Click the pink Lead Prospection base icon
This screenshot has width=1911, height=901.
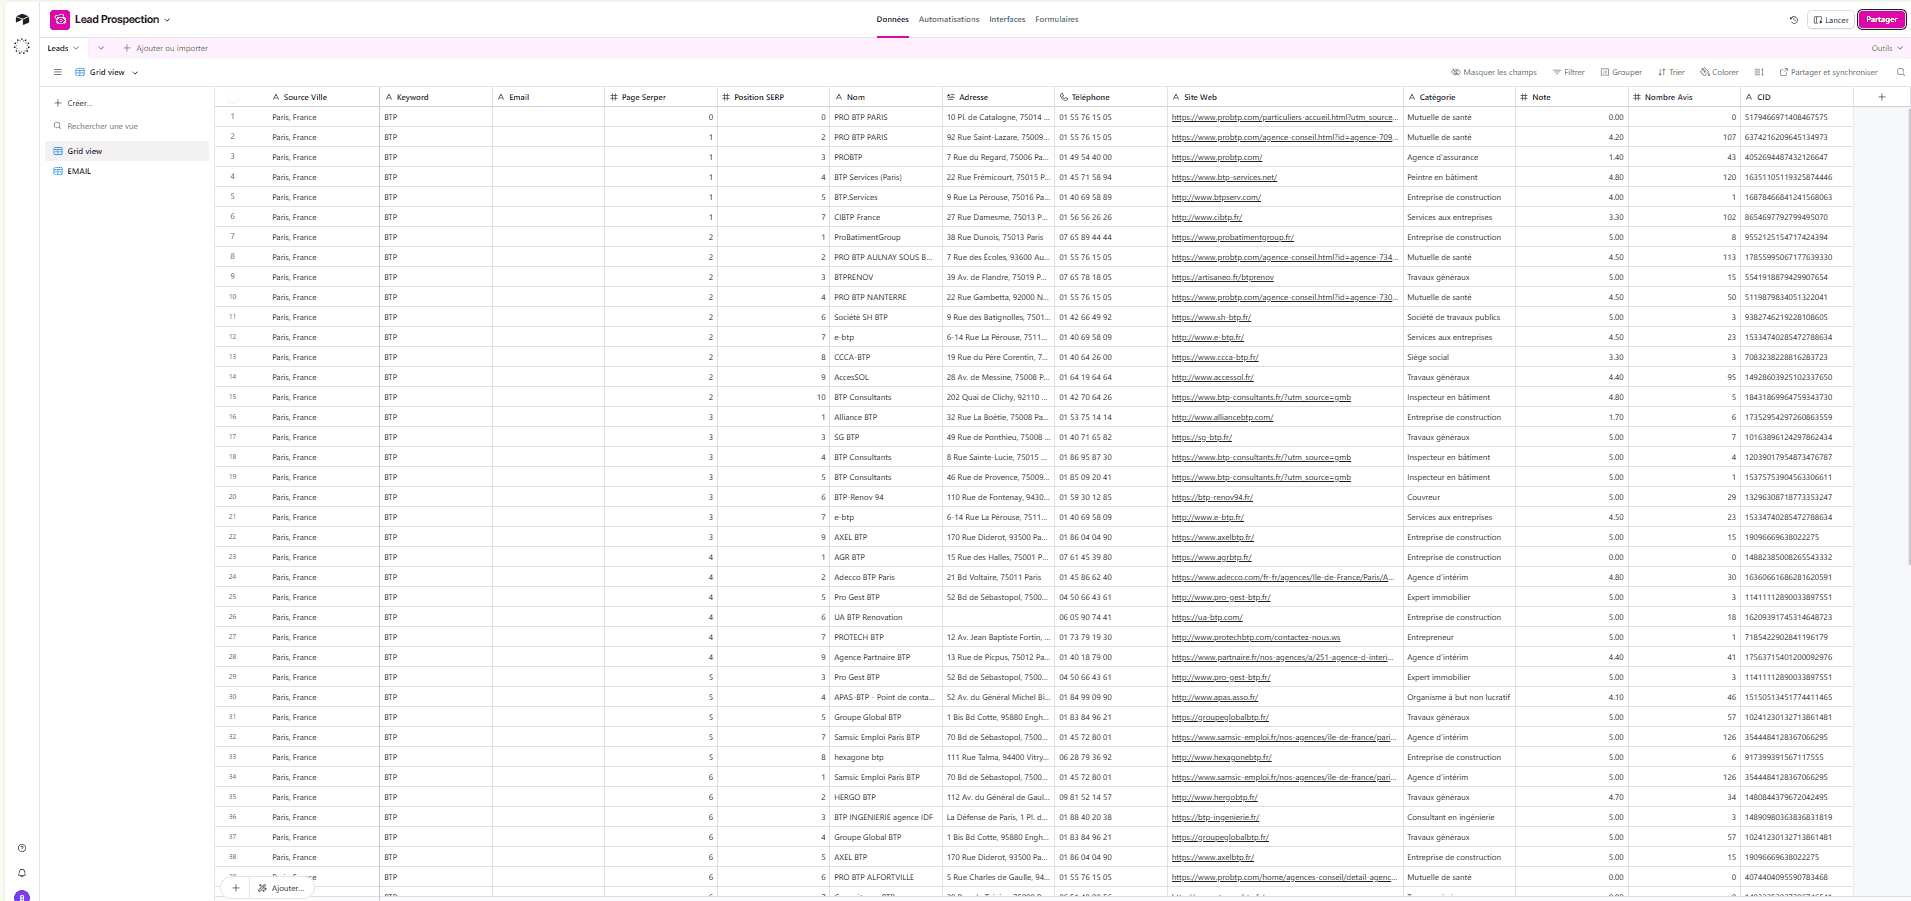[60, 19]
